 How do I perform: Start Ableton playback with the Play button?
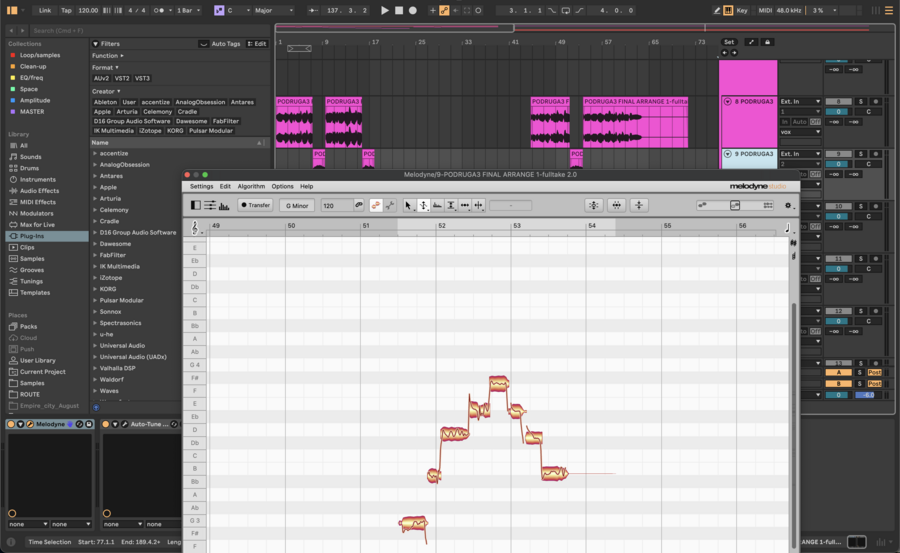point(385,10)
